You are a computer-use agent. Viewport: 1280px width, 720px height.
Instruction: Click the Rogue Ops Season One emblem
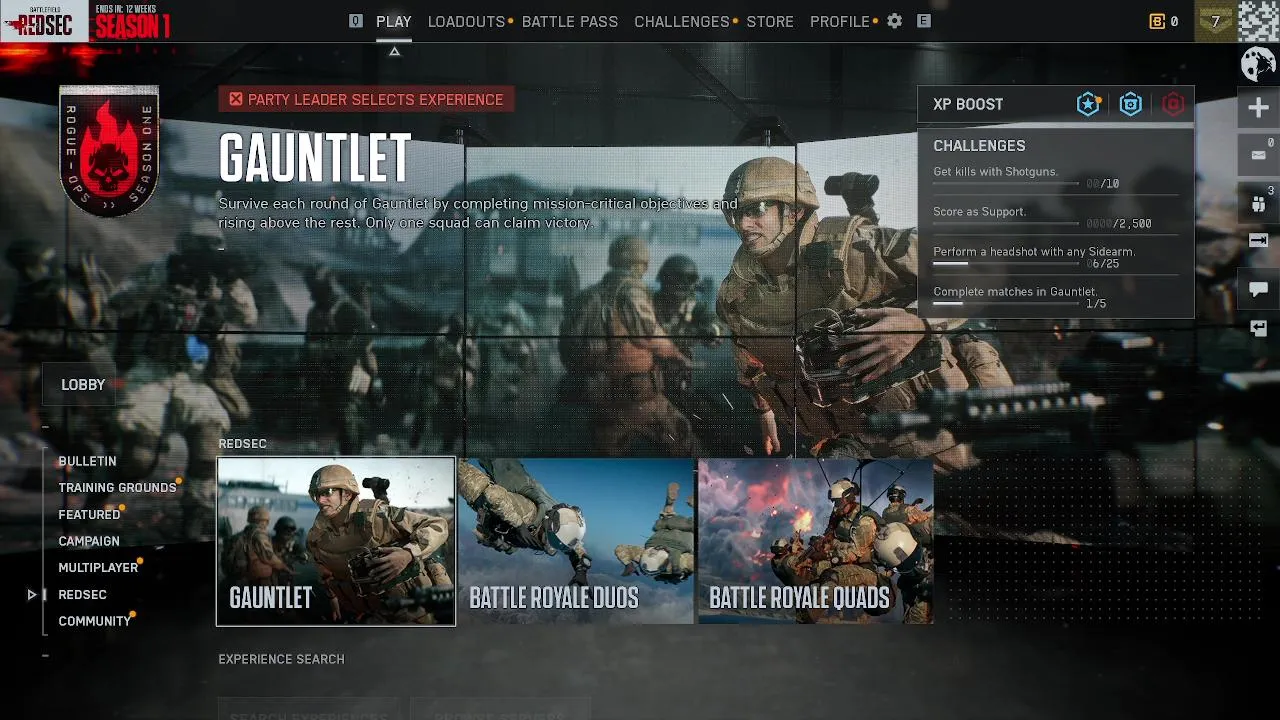109,151
